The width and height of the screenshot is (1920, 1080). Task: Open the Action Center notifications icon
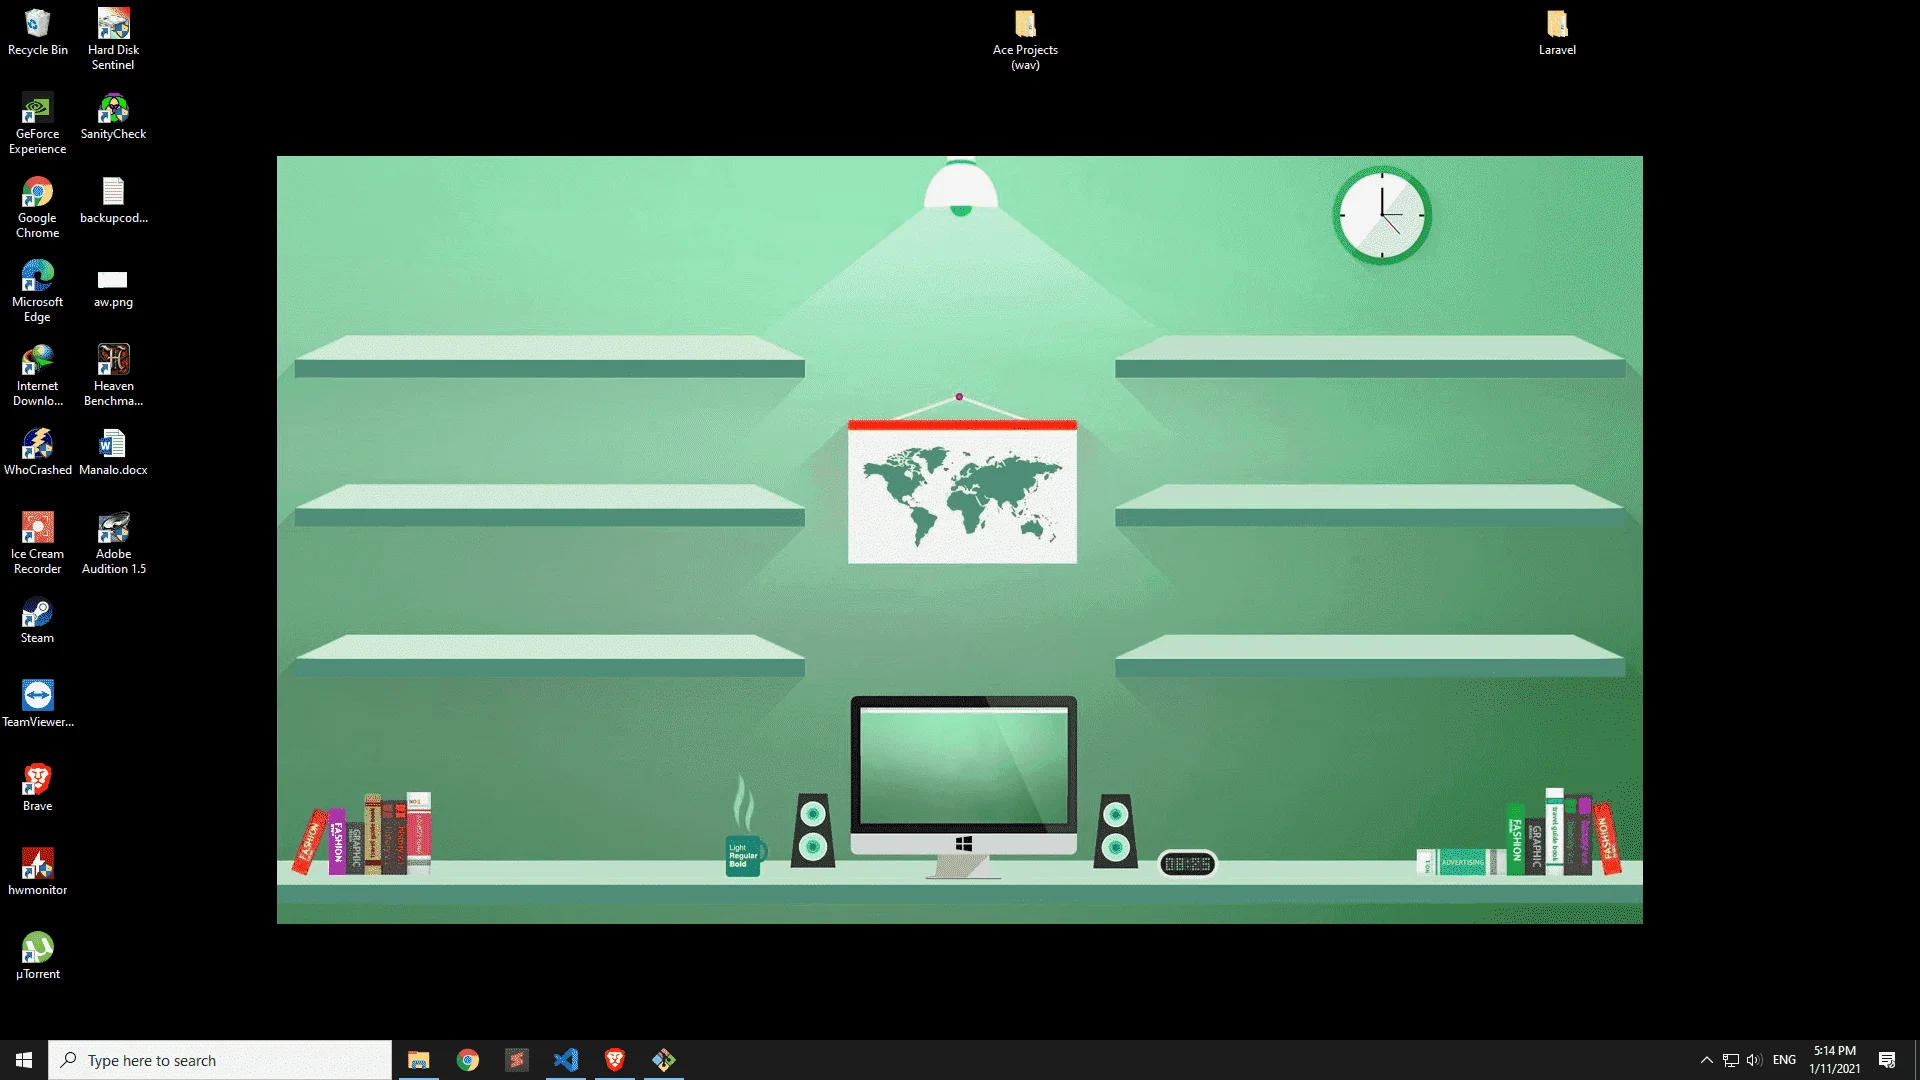coord(1887,1060)
